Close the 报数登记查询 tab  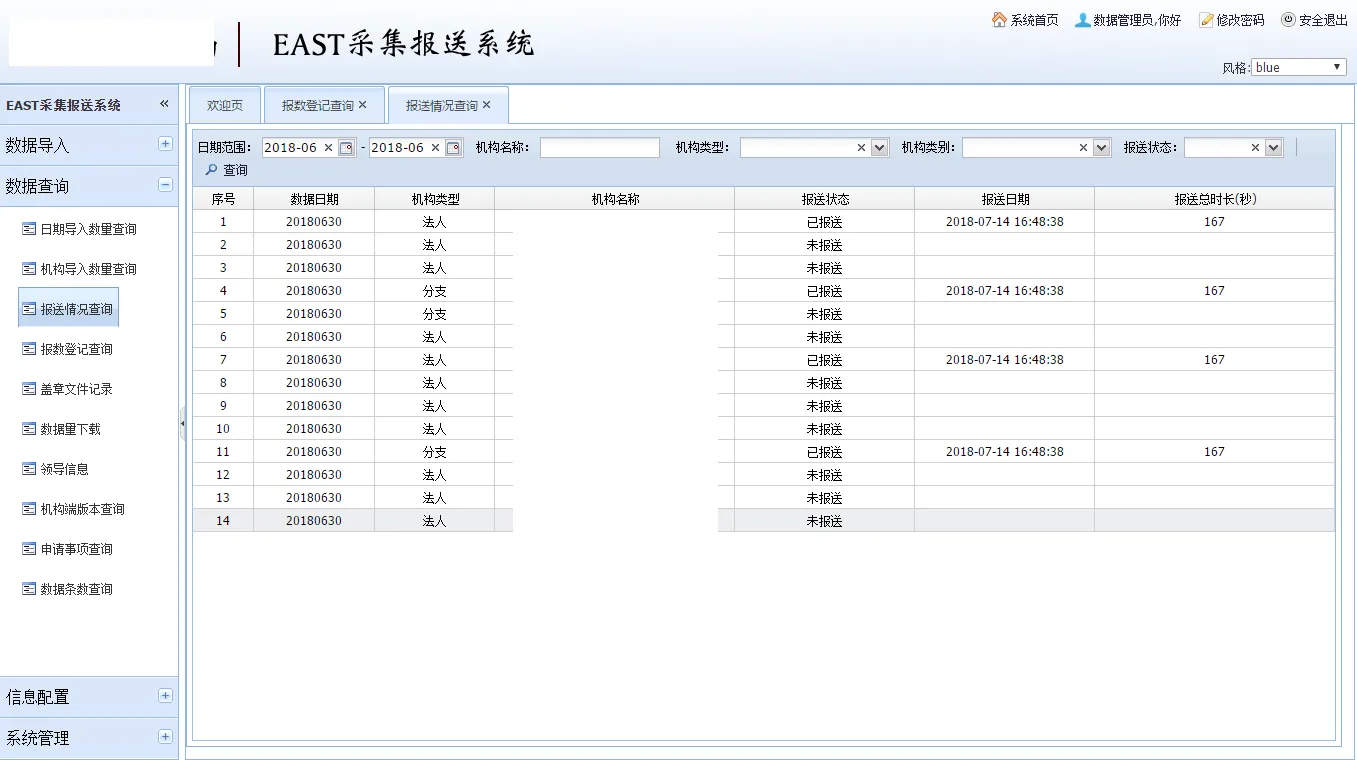tap(363, 105)
